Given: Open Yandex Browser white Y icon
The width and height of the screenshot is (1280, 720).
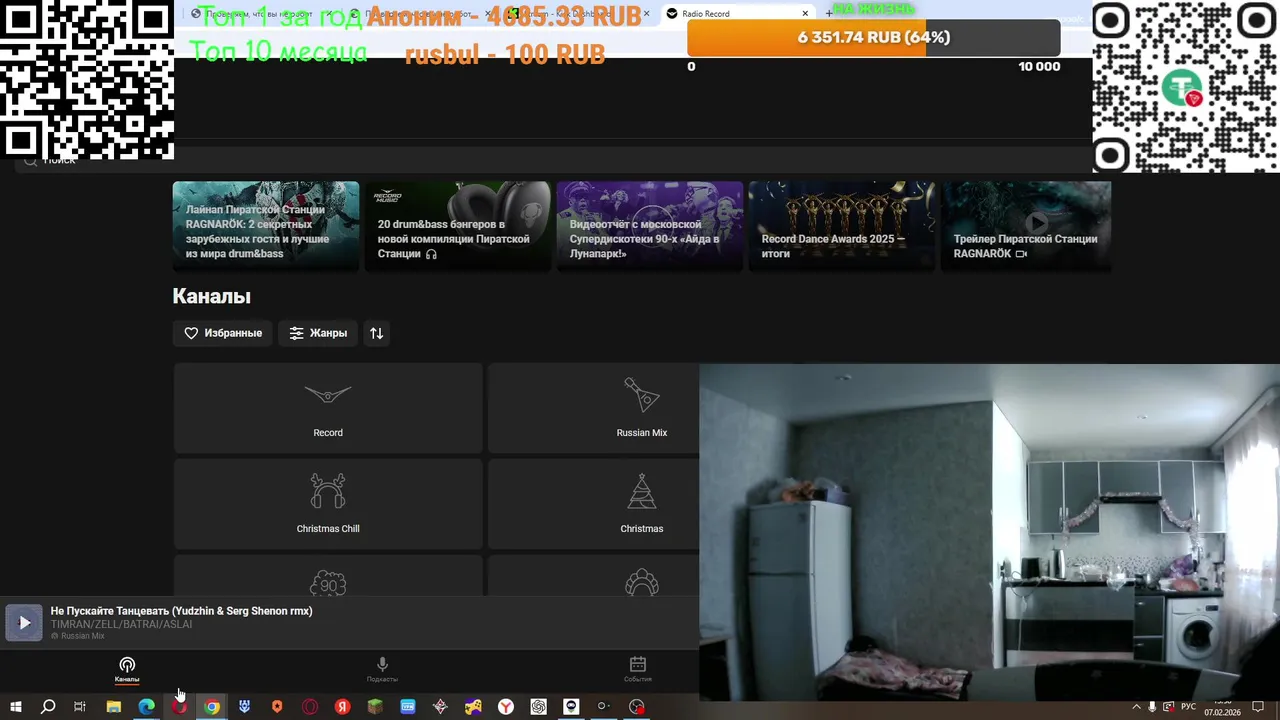Looking at the screenshot, I should (x=506, y=707).
